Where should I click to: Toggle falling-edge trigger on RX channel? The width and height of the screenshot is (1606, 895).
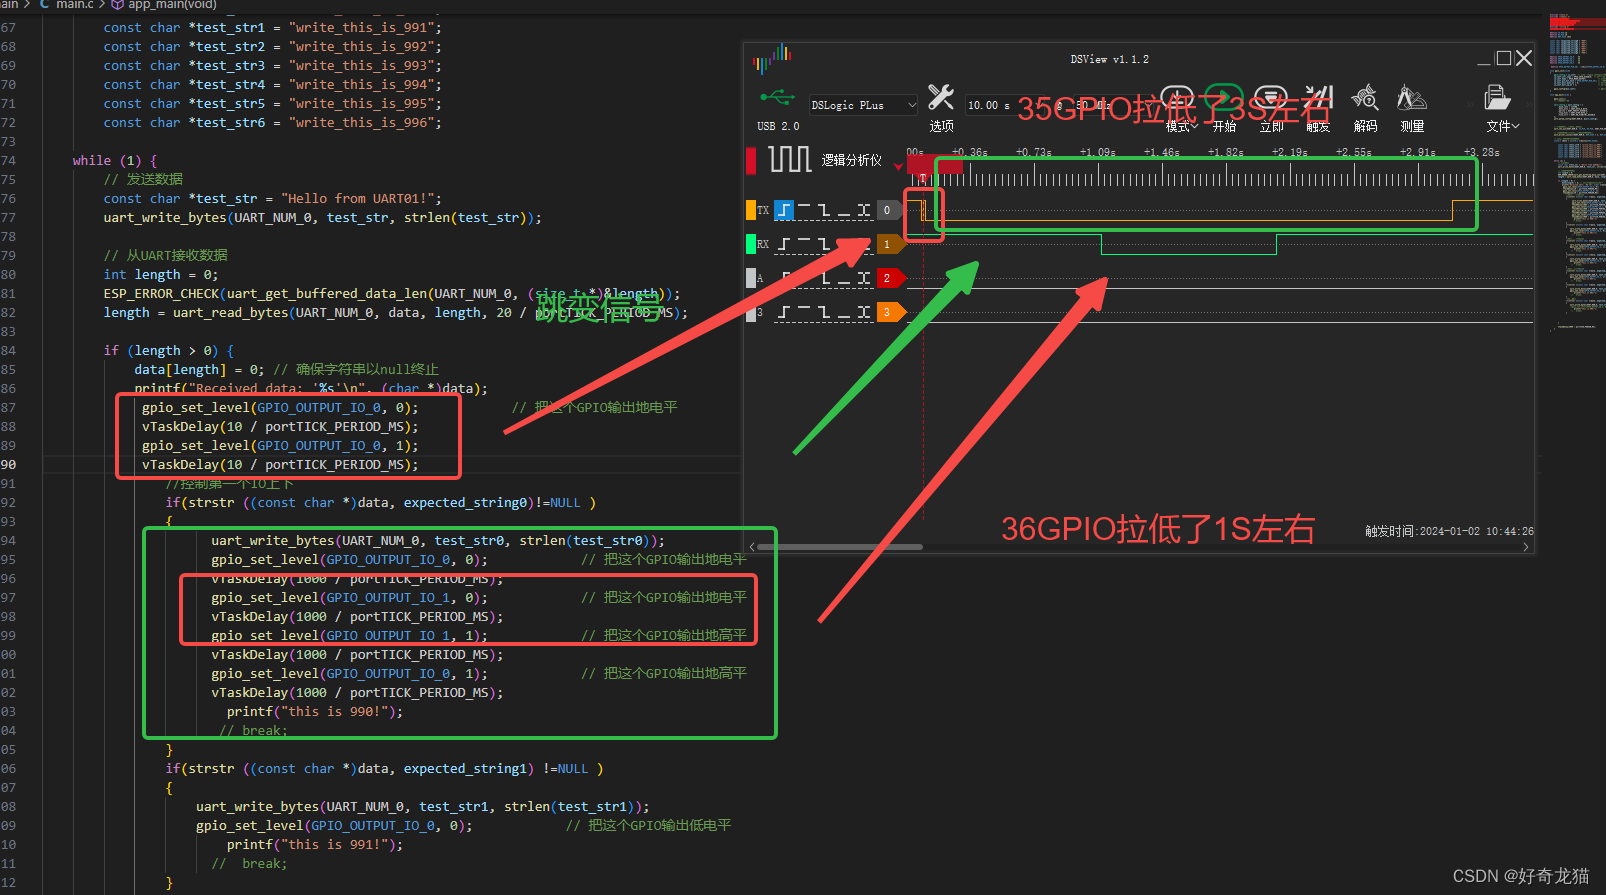(824, 244)
